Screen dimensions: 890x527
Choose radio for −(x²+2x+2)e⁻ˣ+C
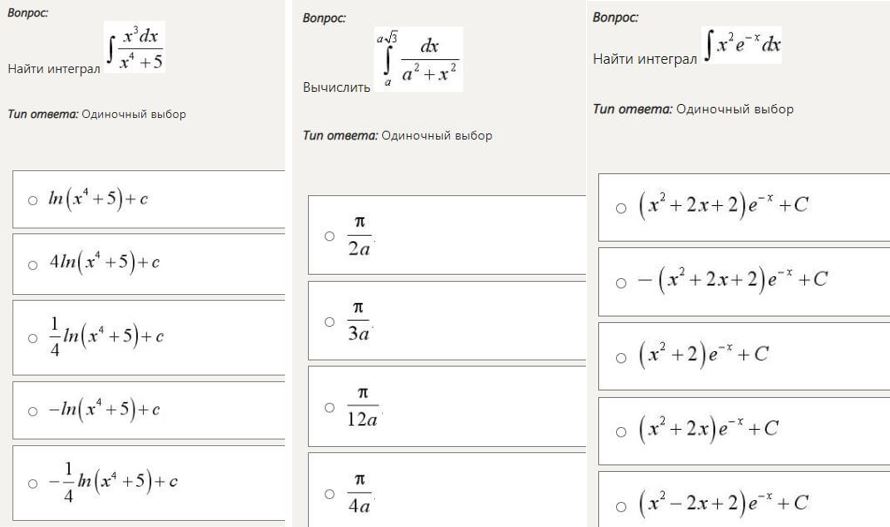[x=620, y=281]
